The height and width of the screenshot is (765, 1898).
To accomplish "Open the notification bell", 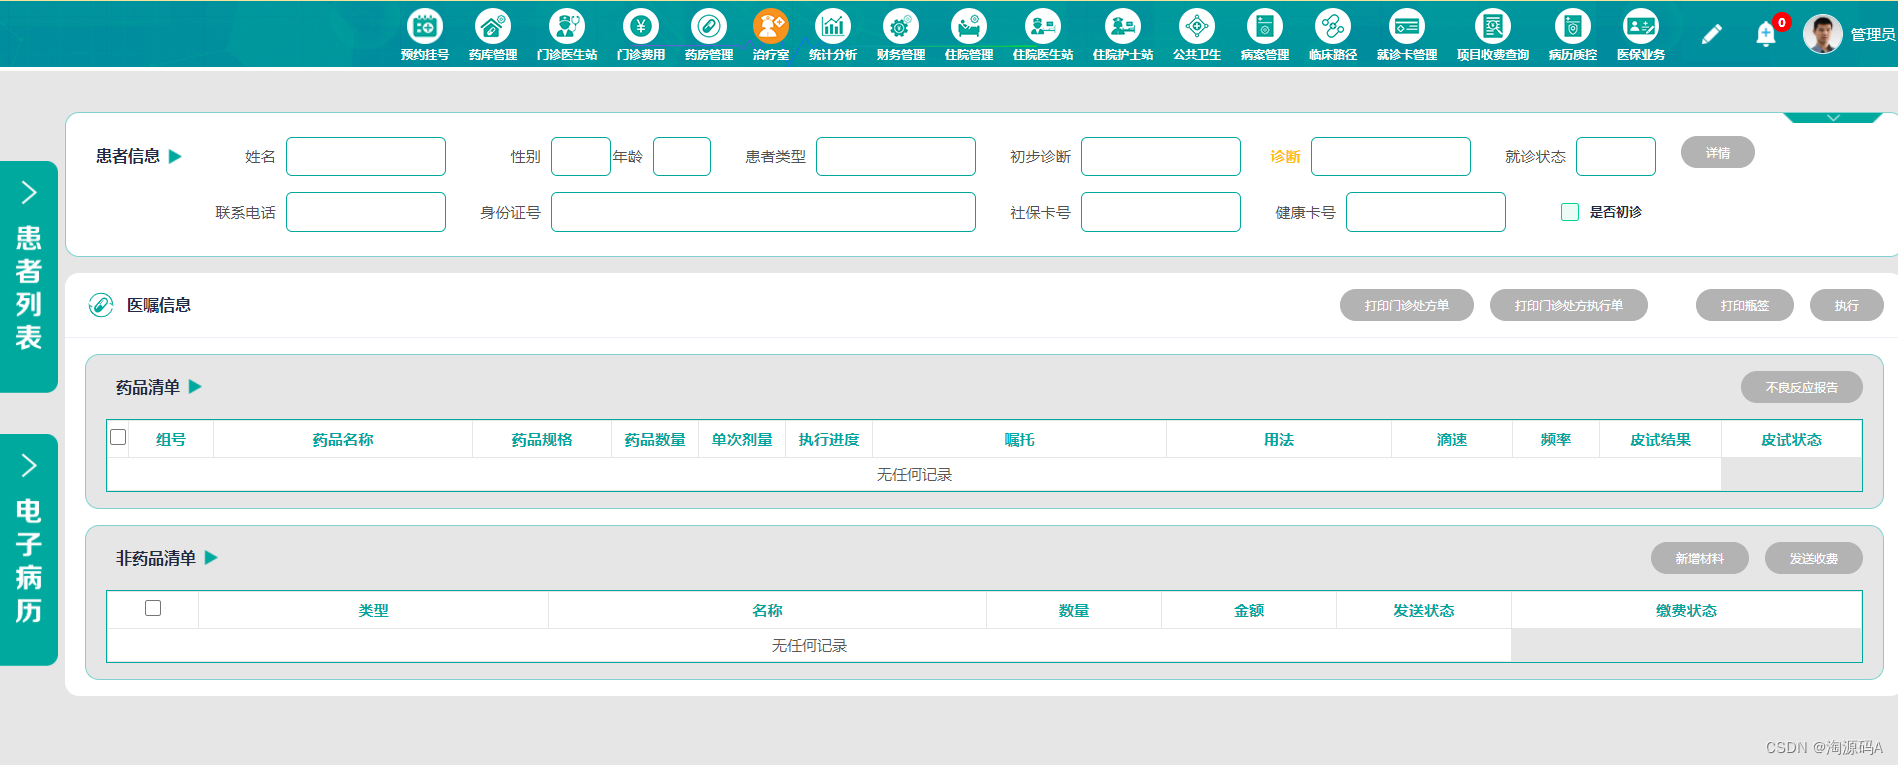I will pos(1766,35).
